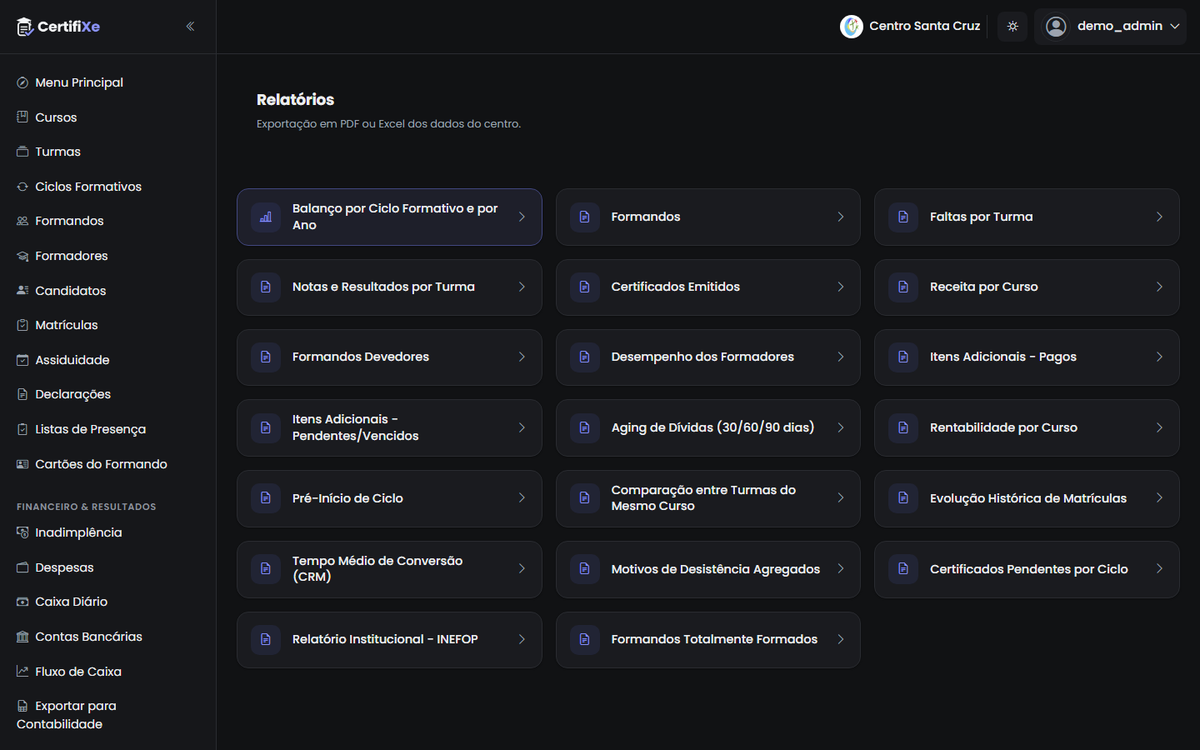The height and width of the screenshot is (750, 1200).
Task: Open the Evolução Histórica de Matrículas report
Action: click(x=1027, y=498)
